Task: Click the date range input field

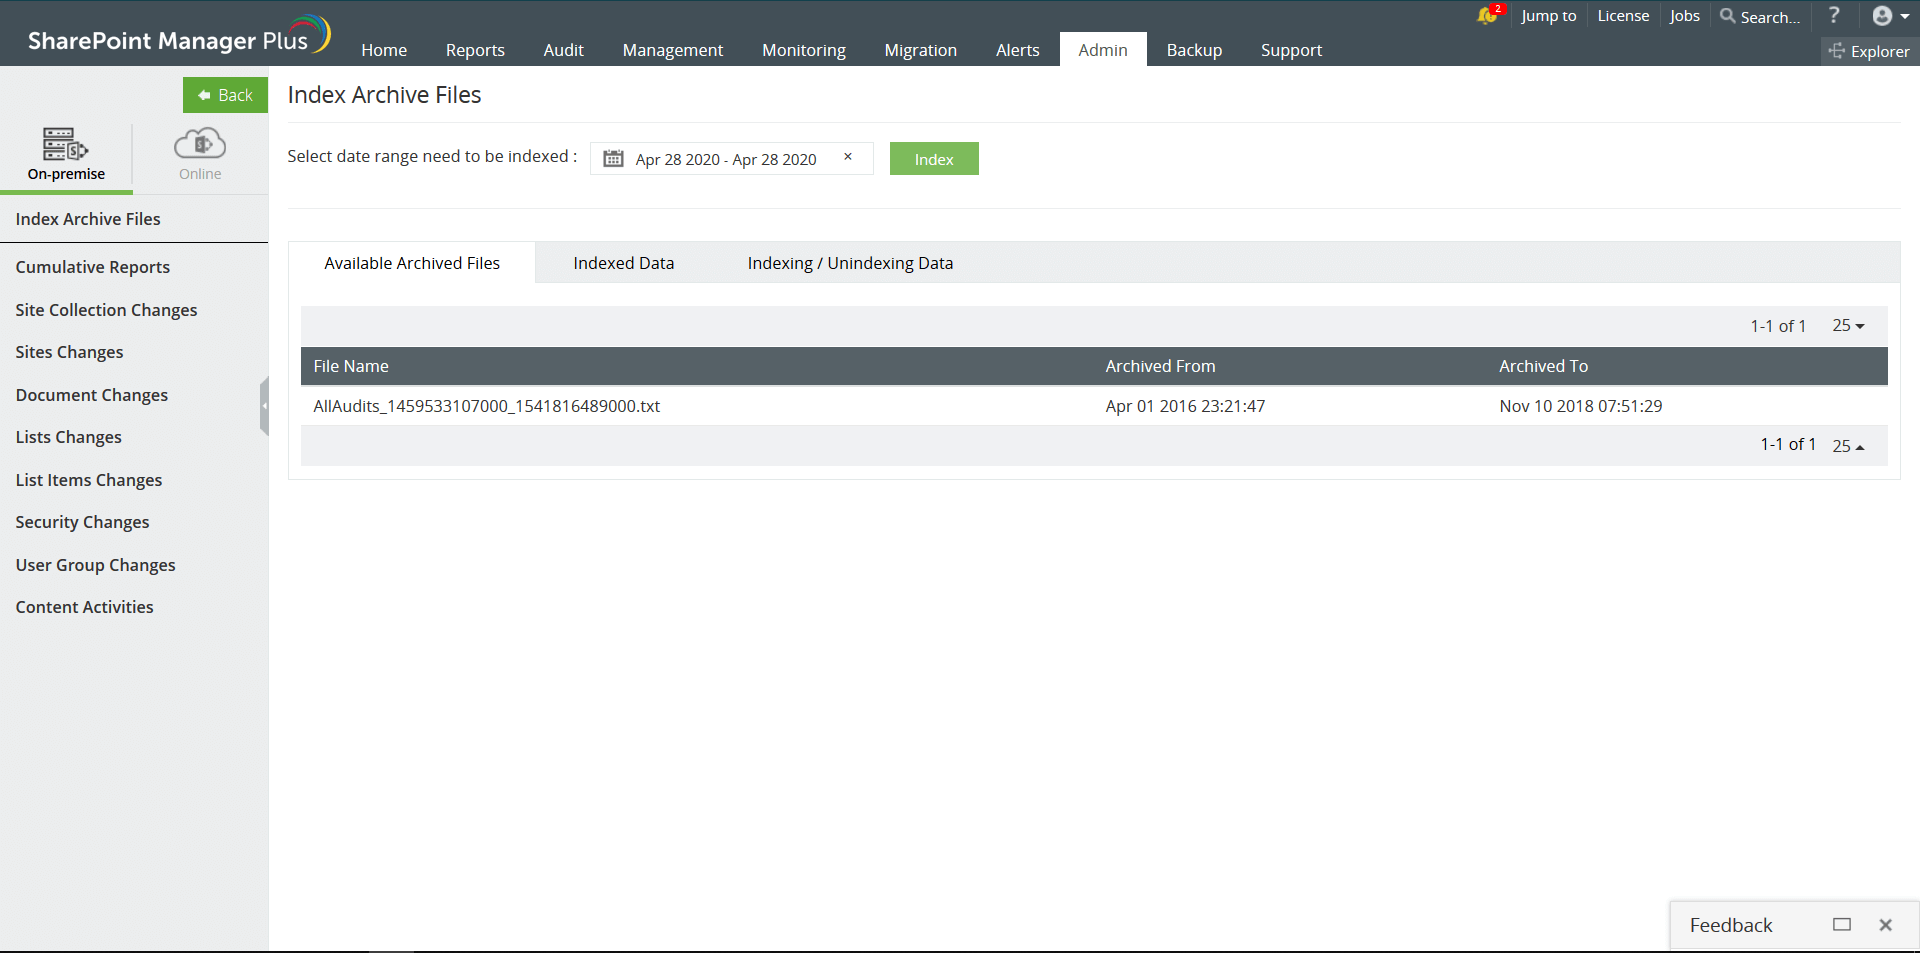Action: [x=732, y=159]
